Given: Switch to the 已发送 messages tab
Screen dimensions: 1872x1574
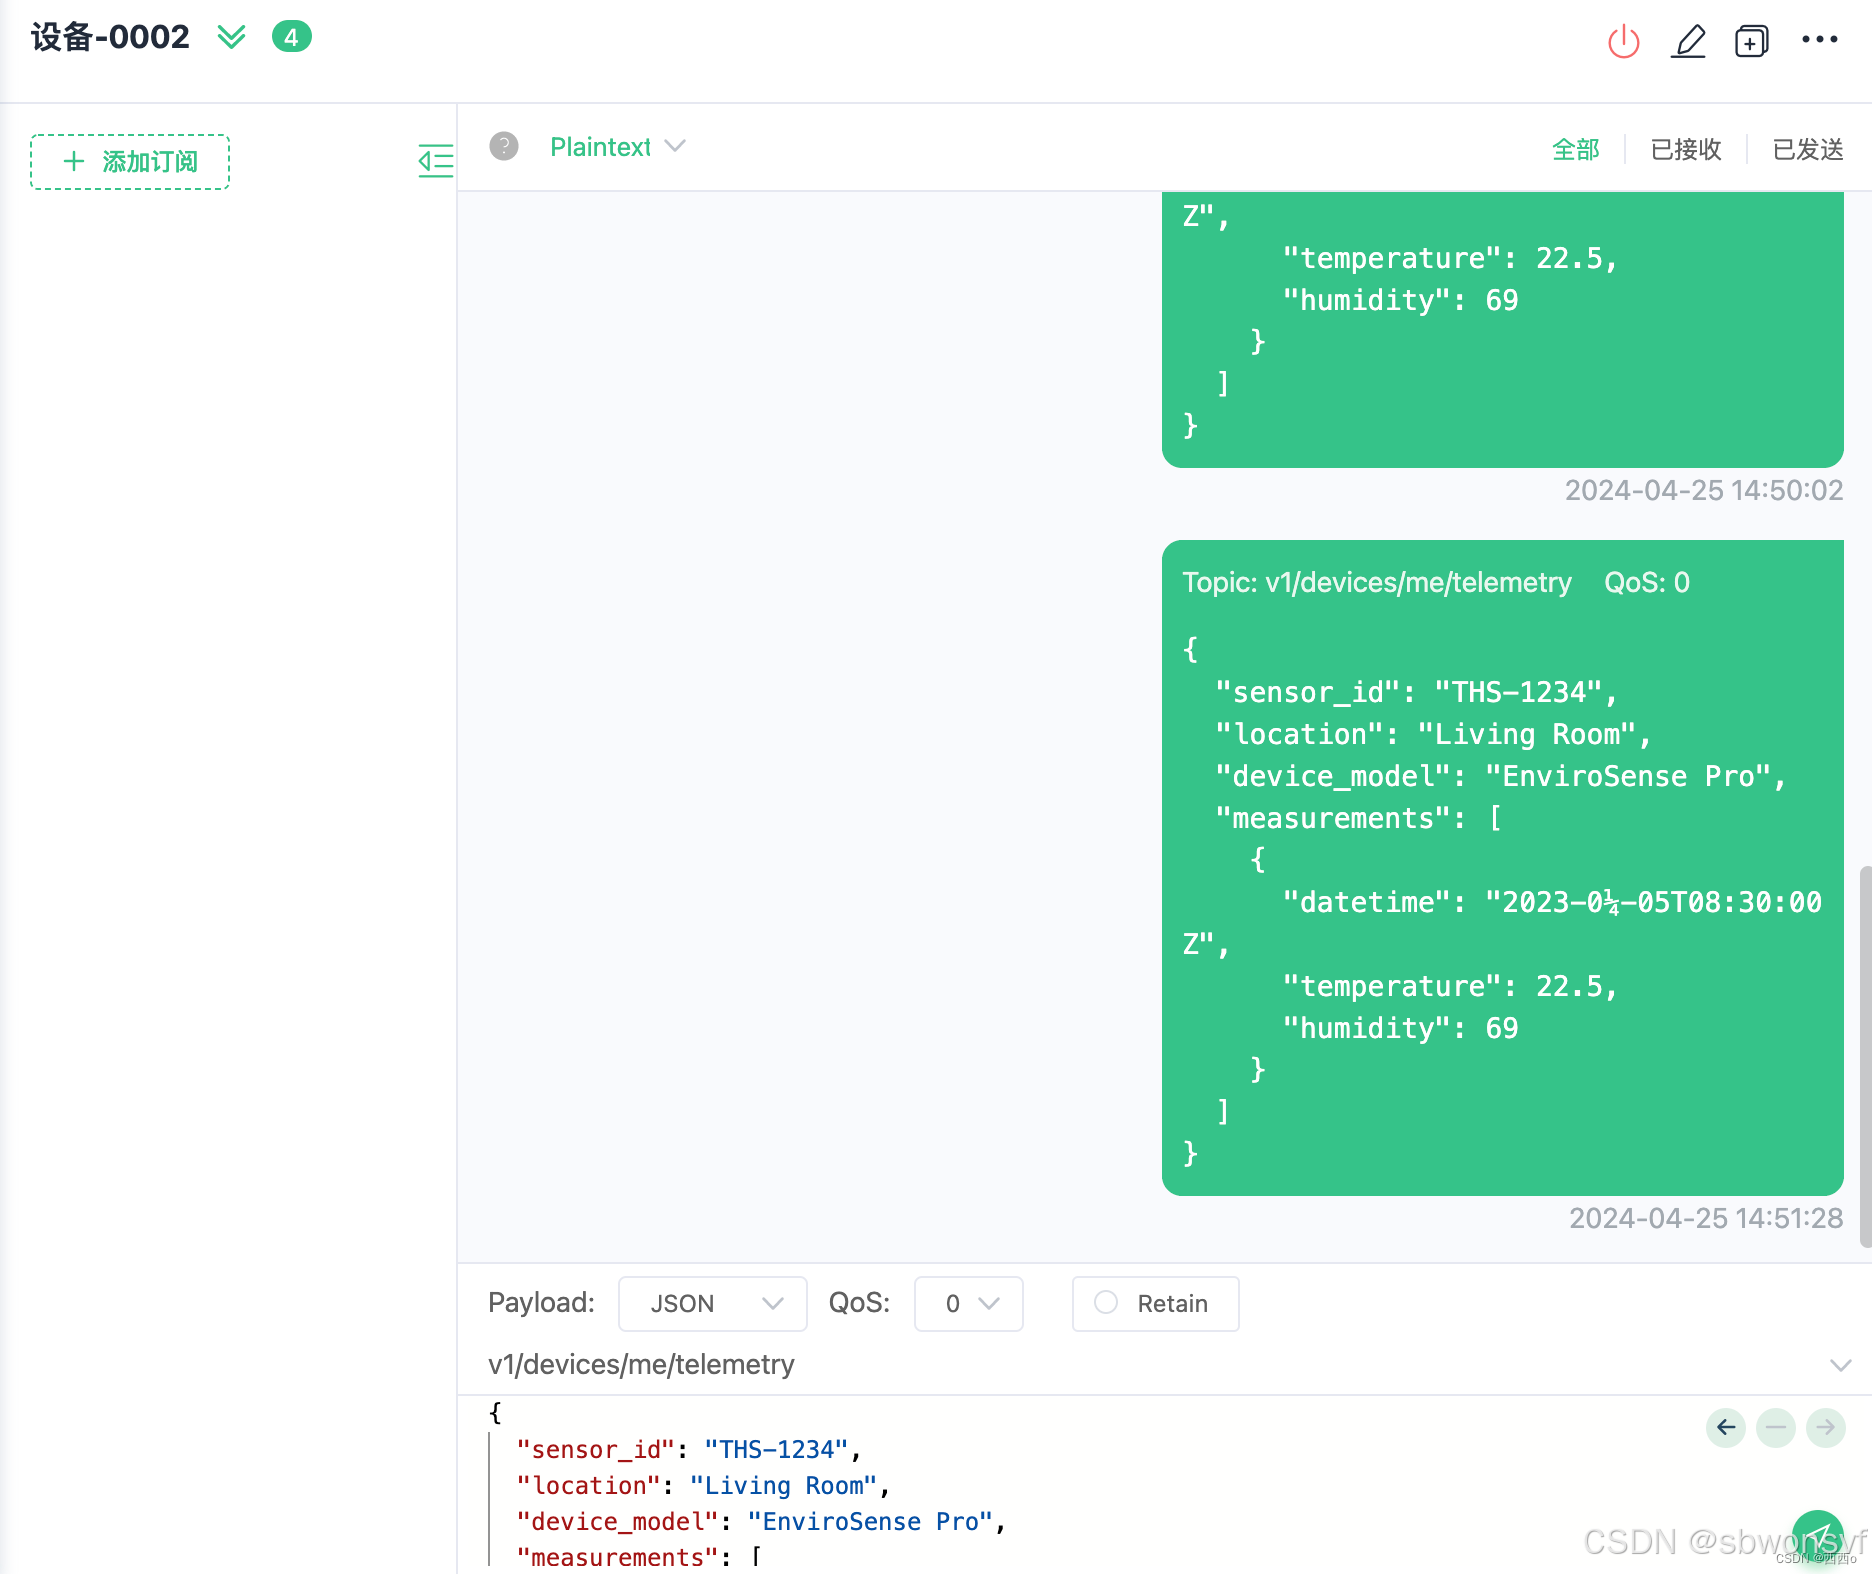Looking at the screenshot, I should pos(1806,148).
